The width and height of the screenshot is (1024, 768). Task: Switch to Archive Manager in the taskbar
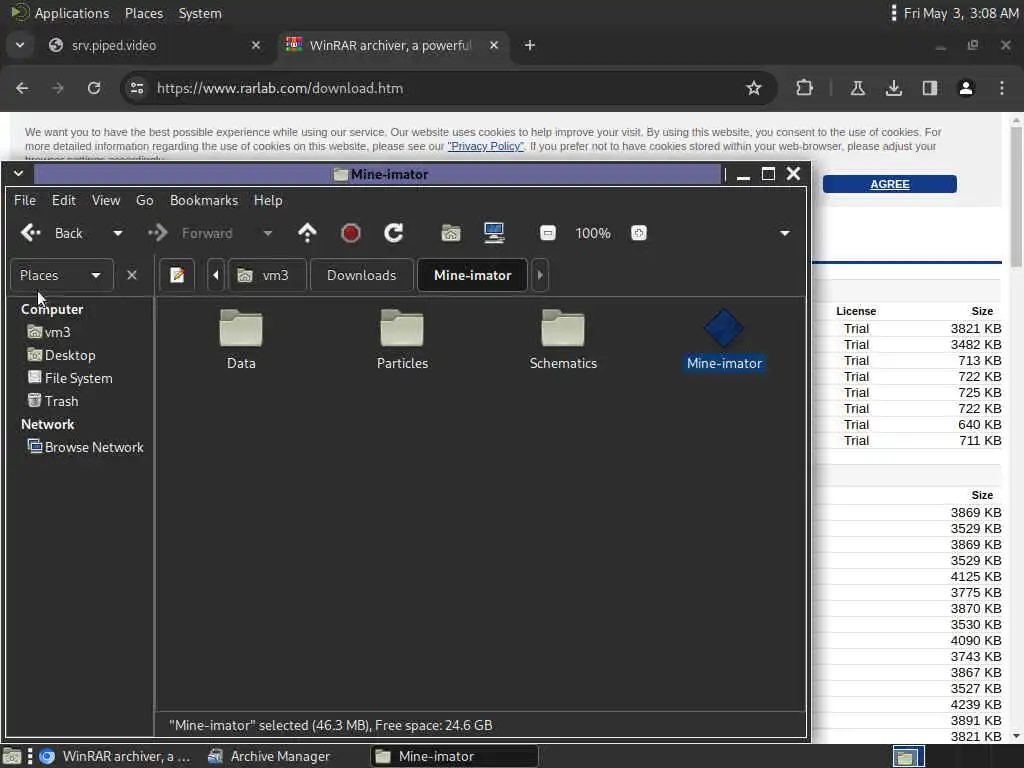(x=269, y=756)
